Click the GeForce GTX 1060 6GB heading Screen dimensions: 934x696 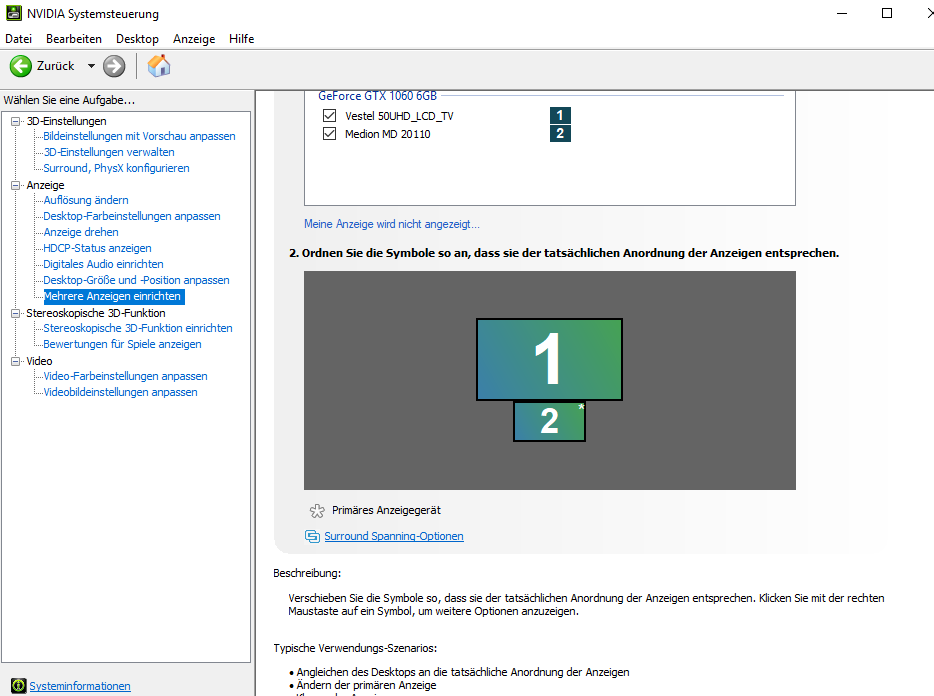[x=378, y=96]
